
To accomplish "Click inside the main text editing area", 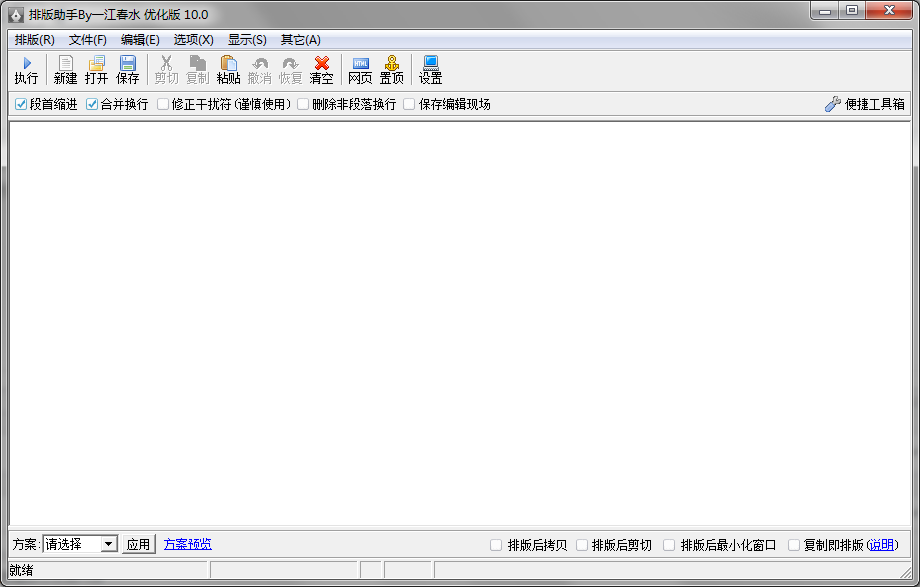I will click(459, 323).
